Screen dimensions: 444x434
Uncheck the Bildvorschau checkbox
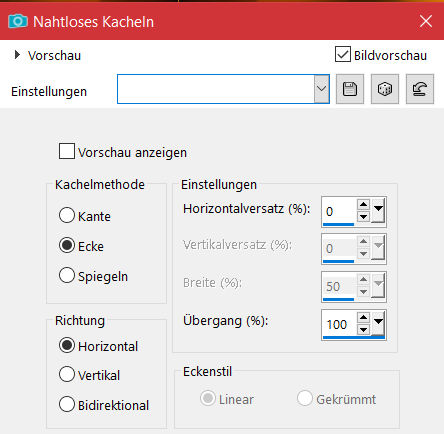point(343,54)
